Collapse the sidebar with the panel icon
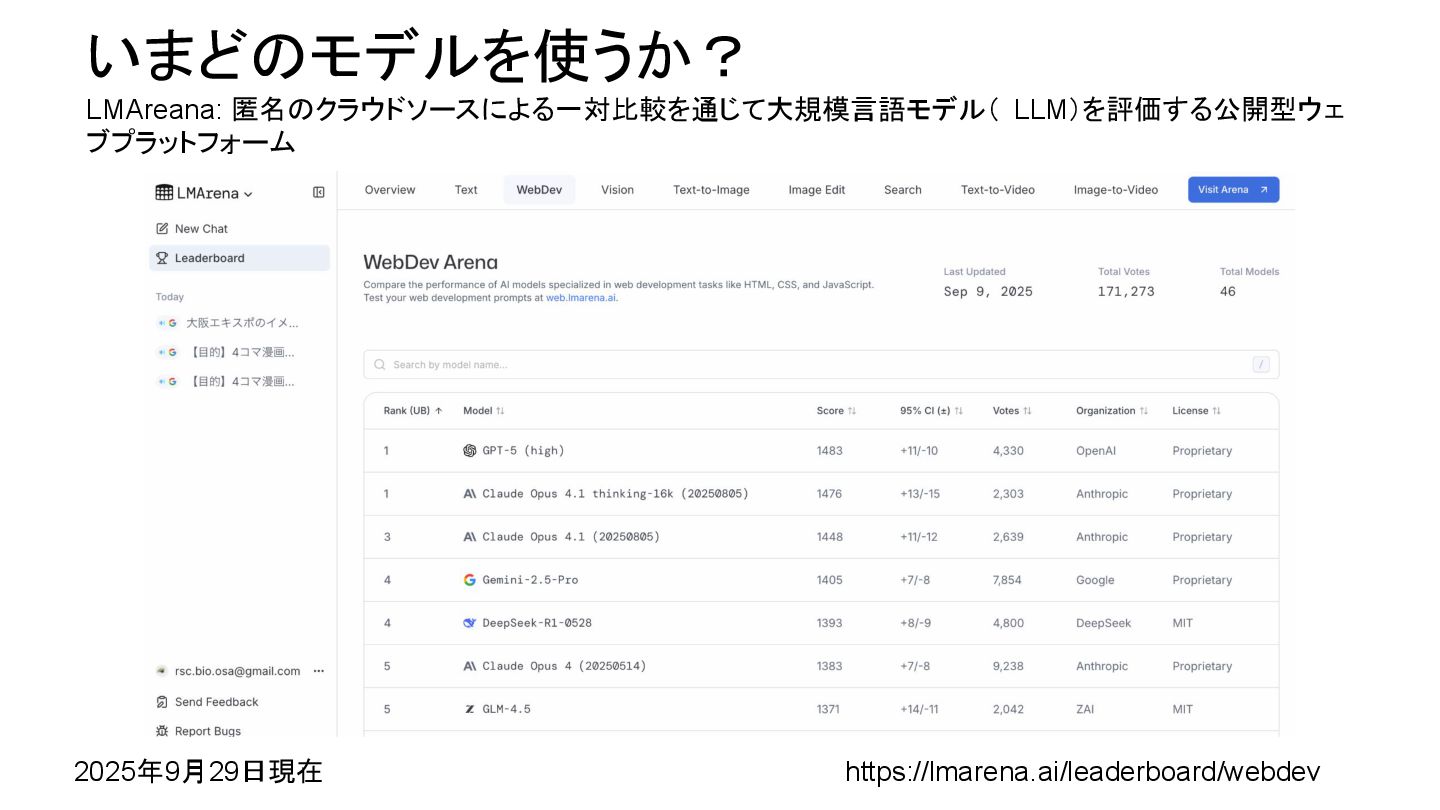 point(319,192)
